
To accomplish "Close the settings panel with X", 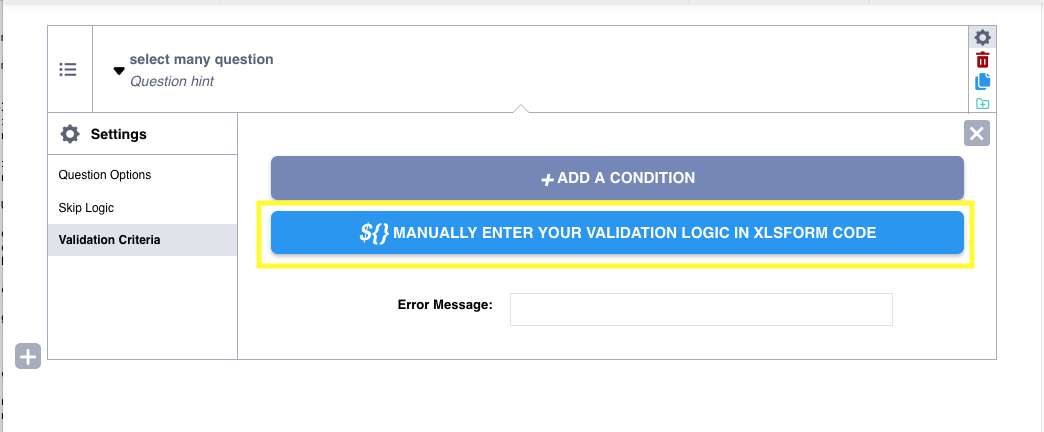I will click(x=977, y=134).
